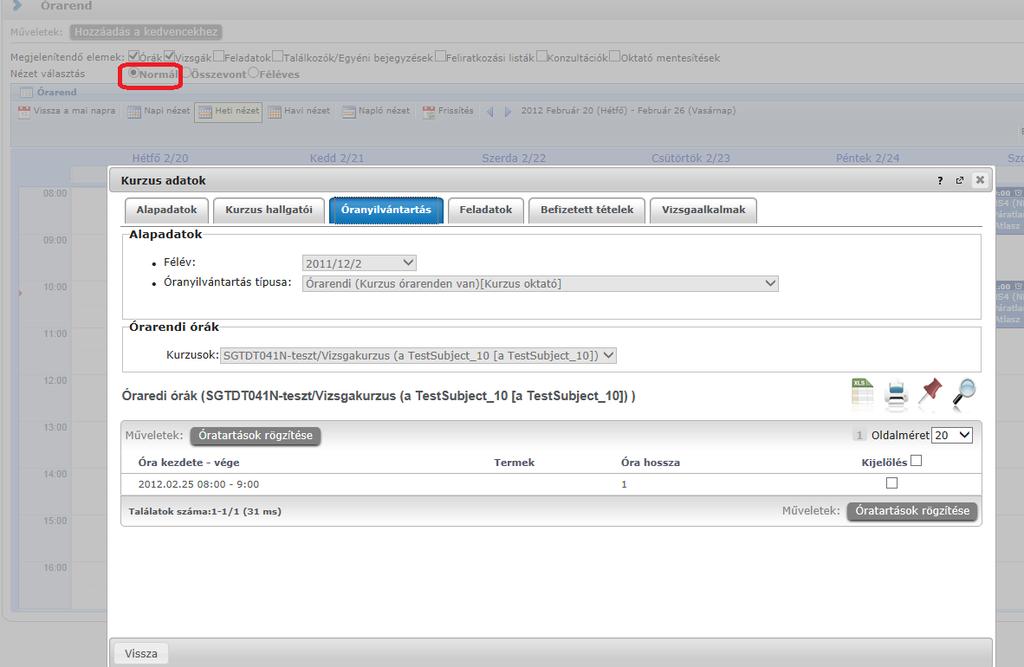Image resolution: width=1024 pixels, height=667 pixels.
Task: Select the Összevont view radio button
Action: pos(185,73)
